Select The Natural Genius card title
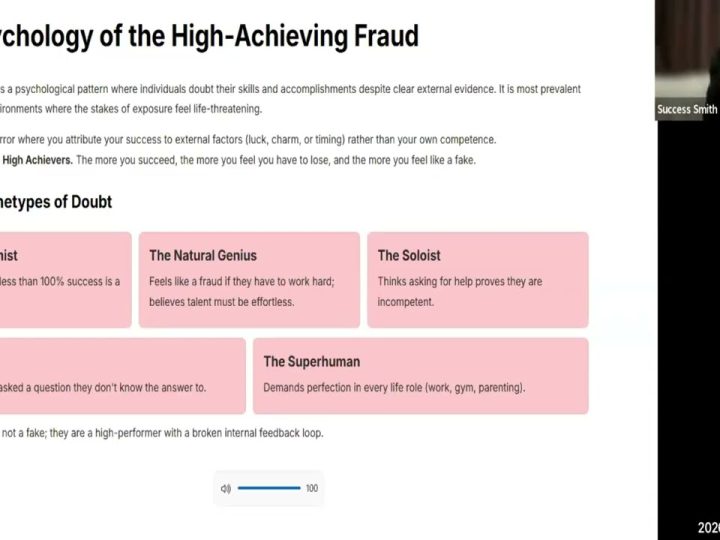Image resolution: width=720 pixels, height=540 pixels. 203,255
